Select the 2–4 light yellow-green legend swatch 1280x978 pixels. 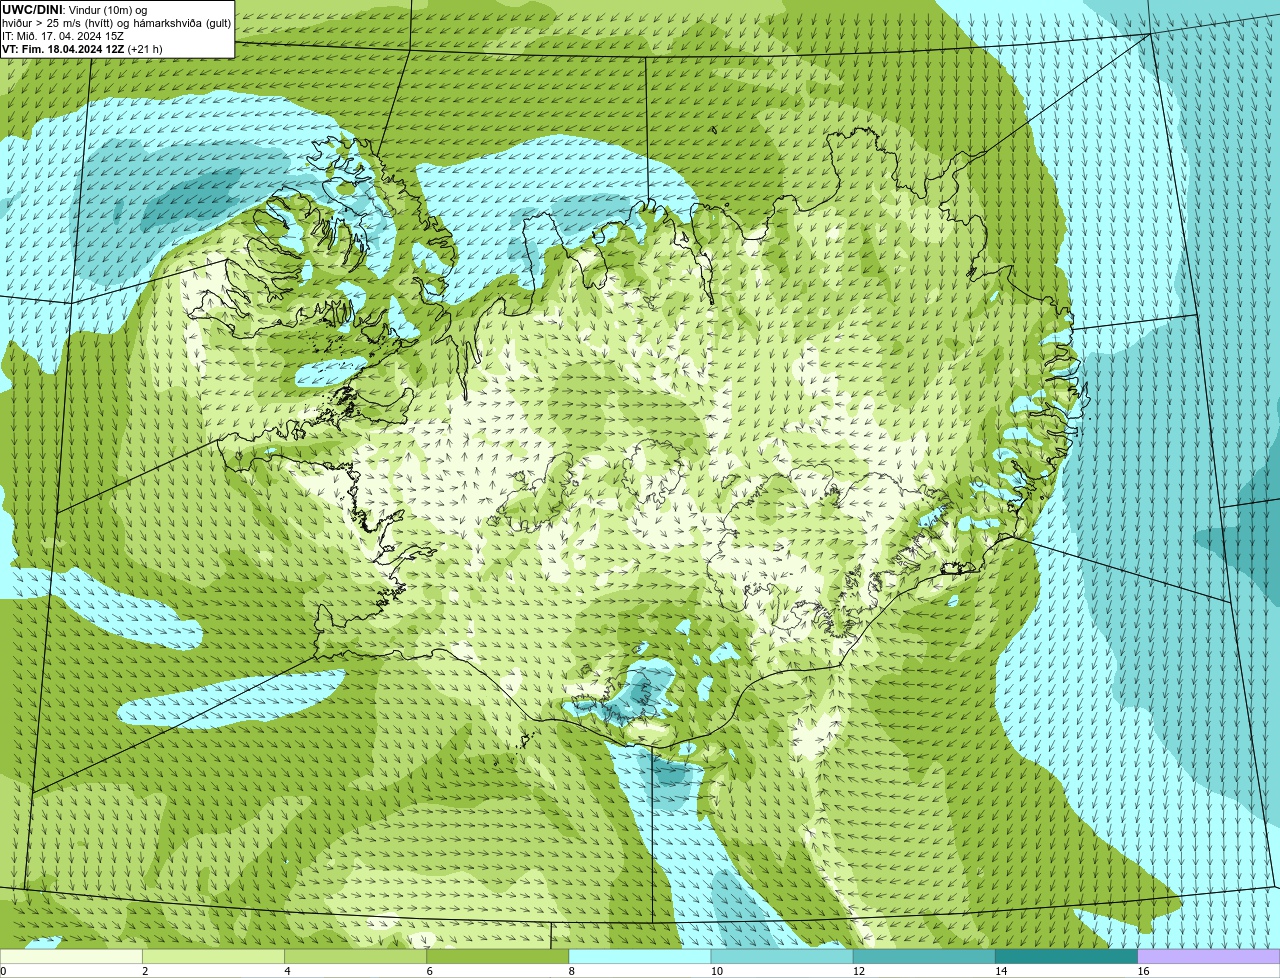pyautogui.click(x=214, y=957)
